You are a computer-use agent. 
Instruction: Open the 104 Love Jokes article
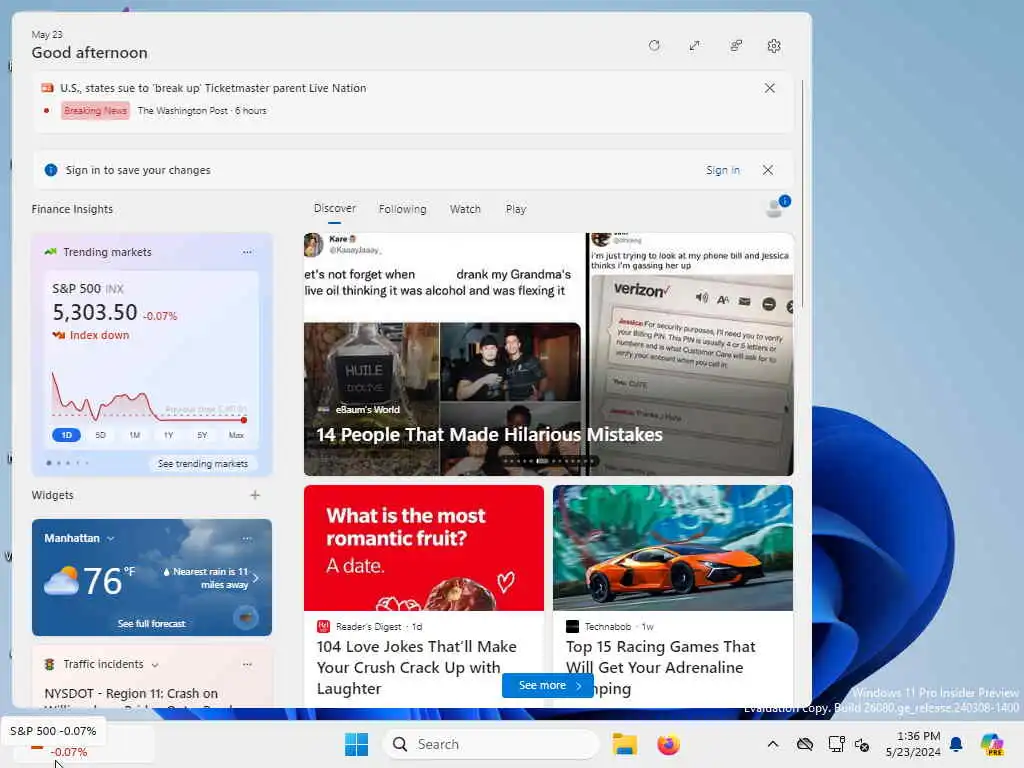[x=417, y=667]
